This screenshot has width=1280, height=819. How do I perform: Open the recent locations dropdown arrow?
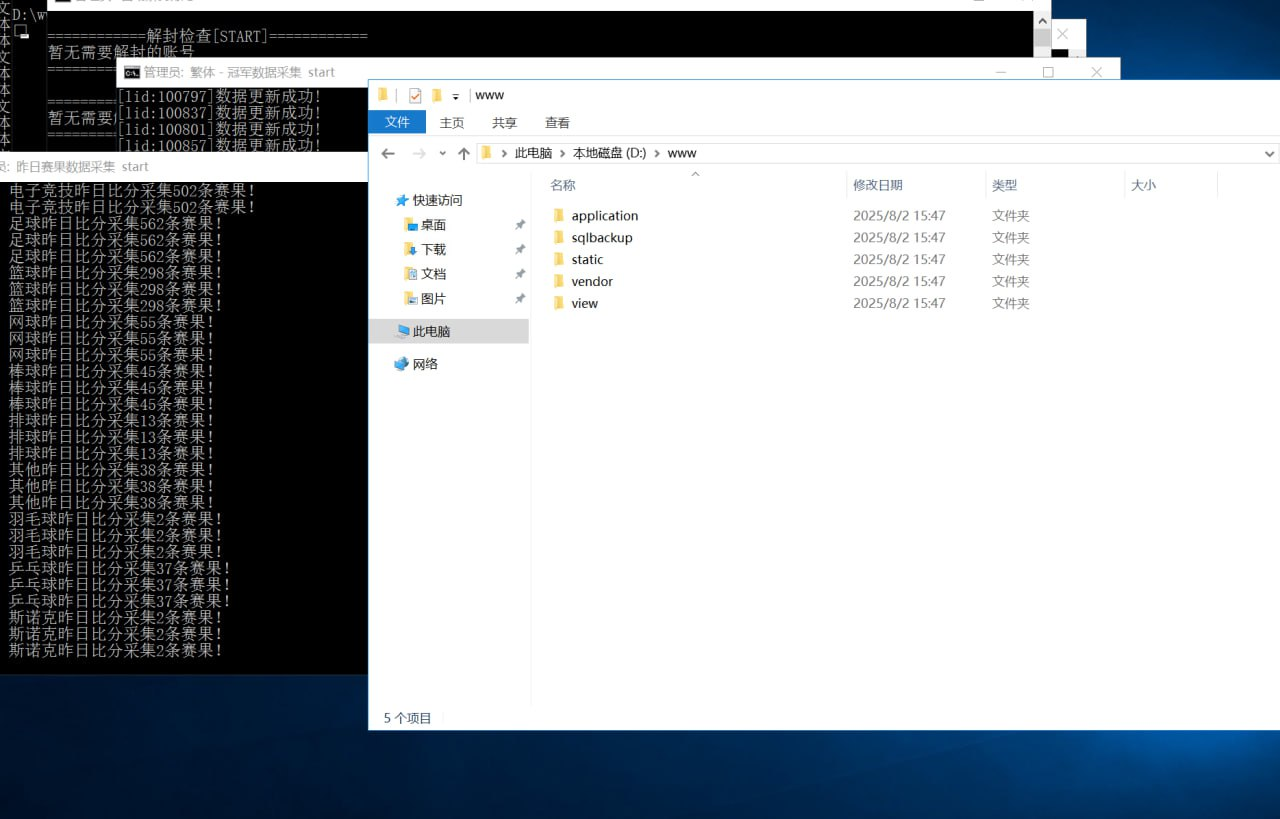[x=441, y=154]
